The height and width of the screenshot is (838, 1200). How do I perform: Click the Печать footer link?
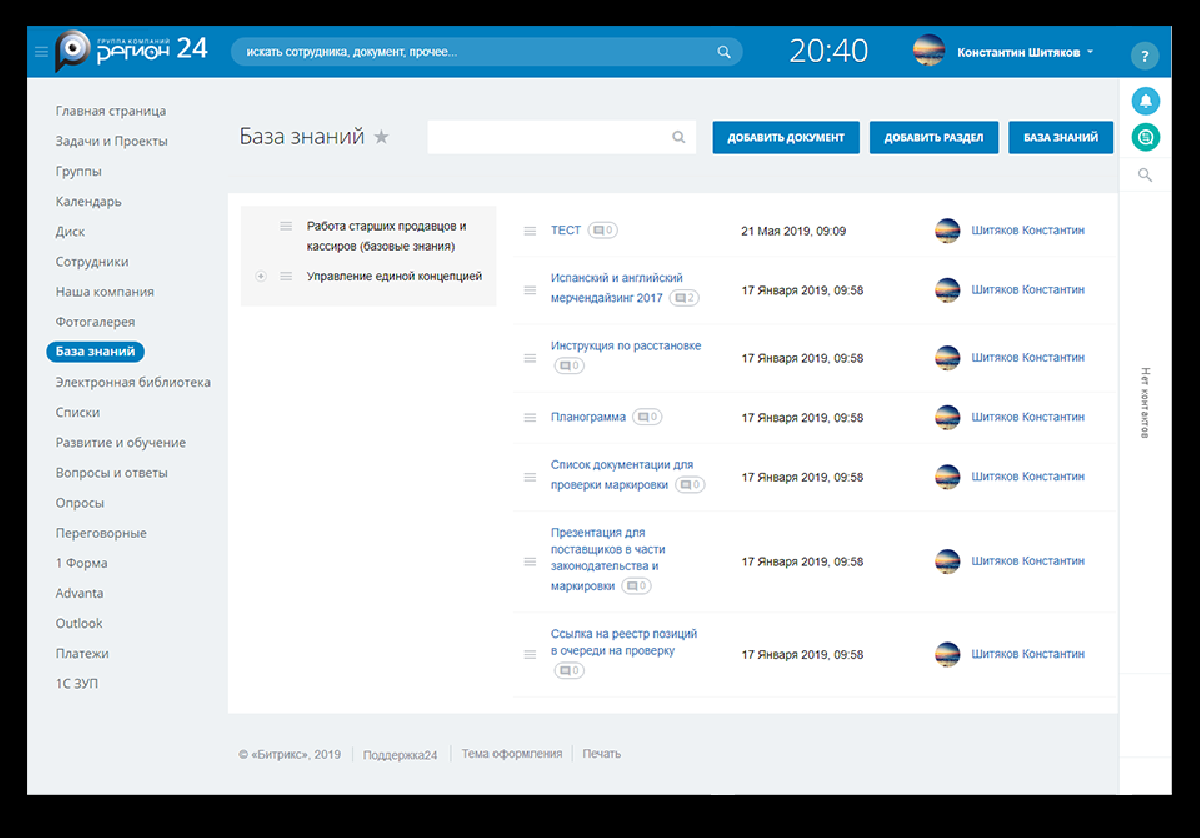[601, 754]
